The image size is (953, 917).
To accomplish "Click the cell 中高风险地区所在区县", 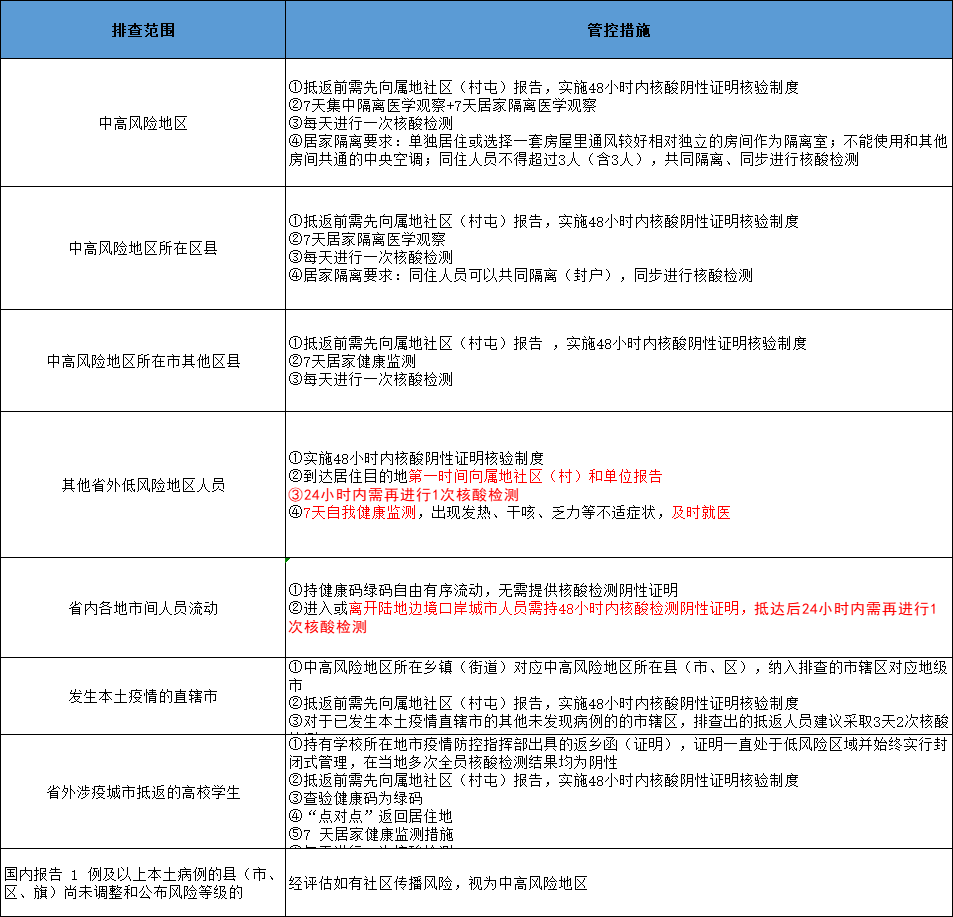I will (x=143, y=248).
